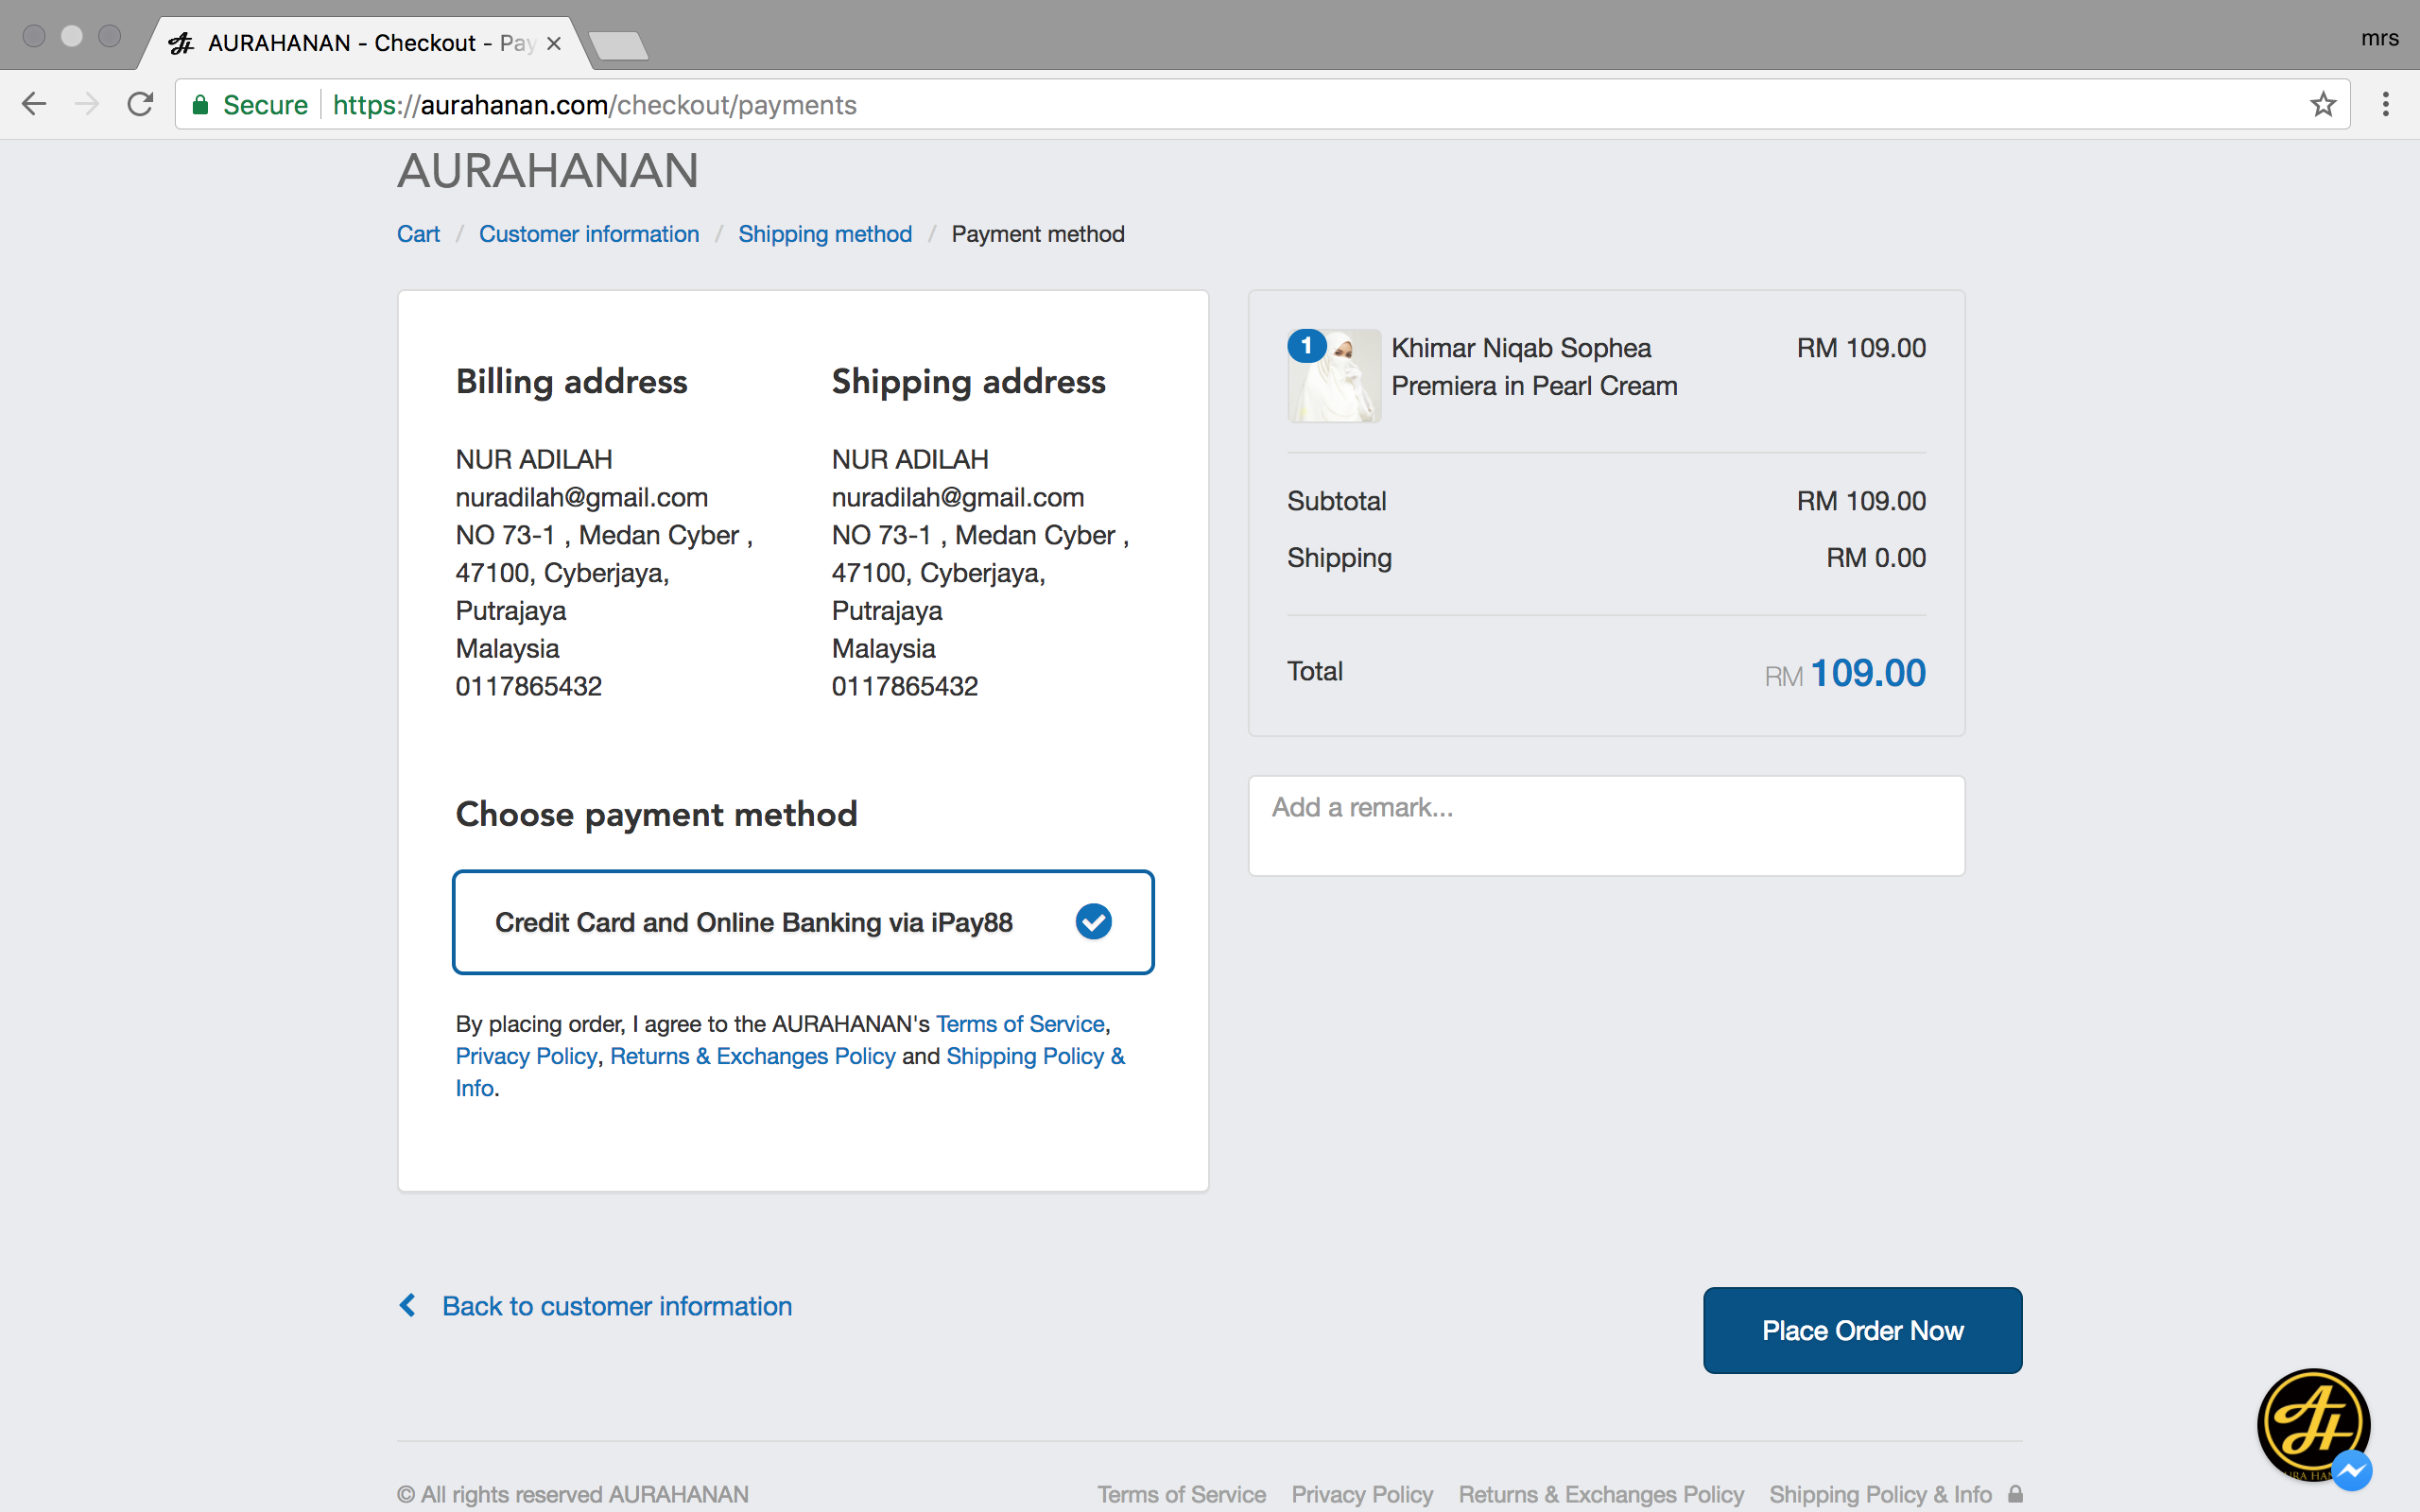Click the quantity badge on product image
Image resolution: width=2420 pixels, height=1512 pixels.
click(1306, 346)
